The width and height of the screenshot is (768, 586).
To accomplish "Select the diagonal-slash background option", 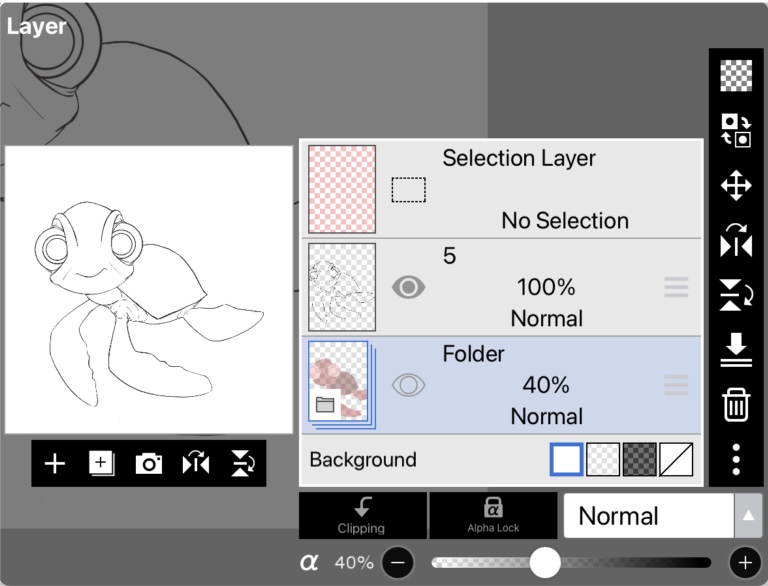I will (x=676, y=460).
